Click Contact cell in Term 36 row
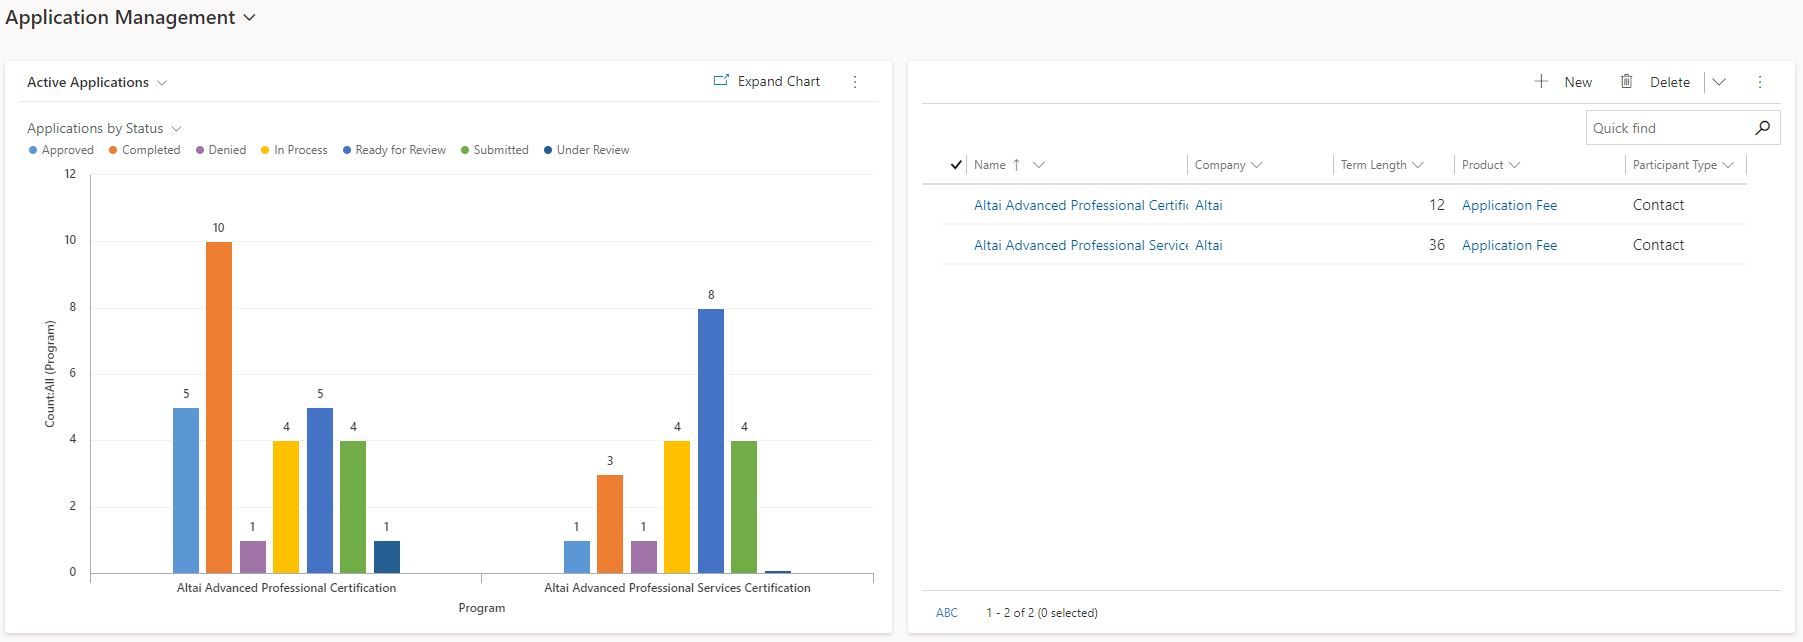This screenshot has width=1803, height=642. (x=1658, y=245)
